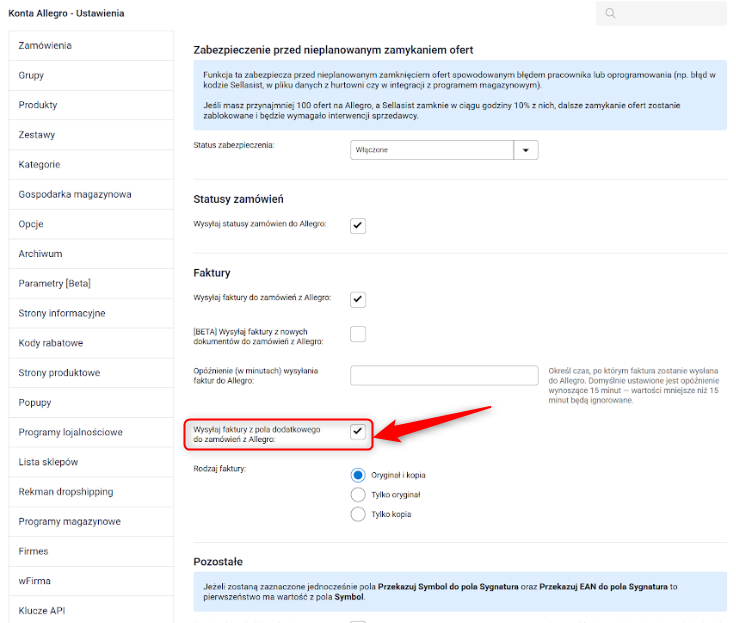Open Rekman dropshipping settings
The width and height of the screenshot is (736, 623).
pyautogui.click(x=66, y=492)
